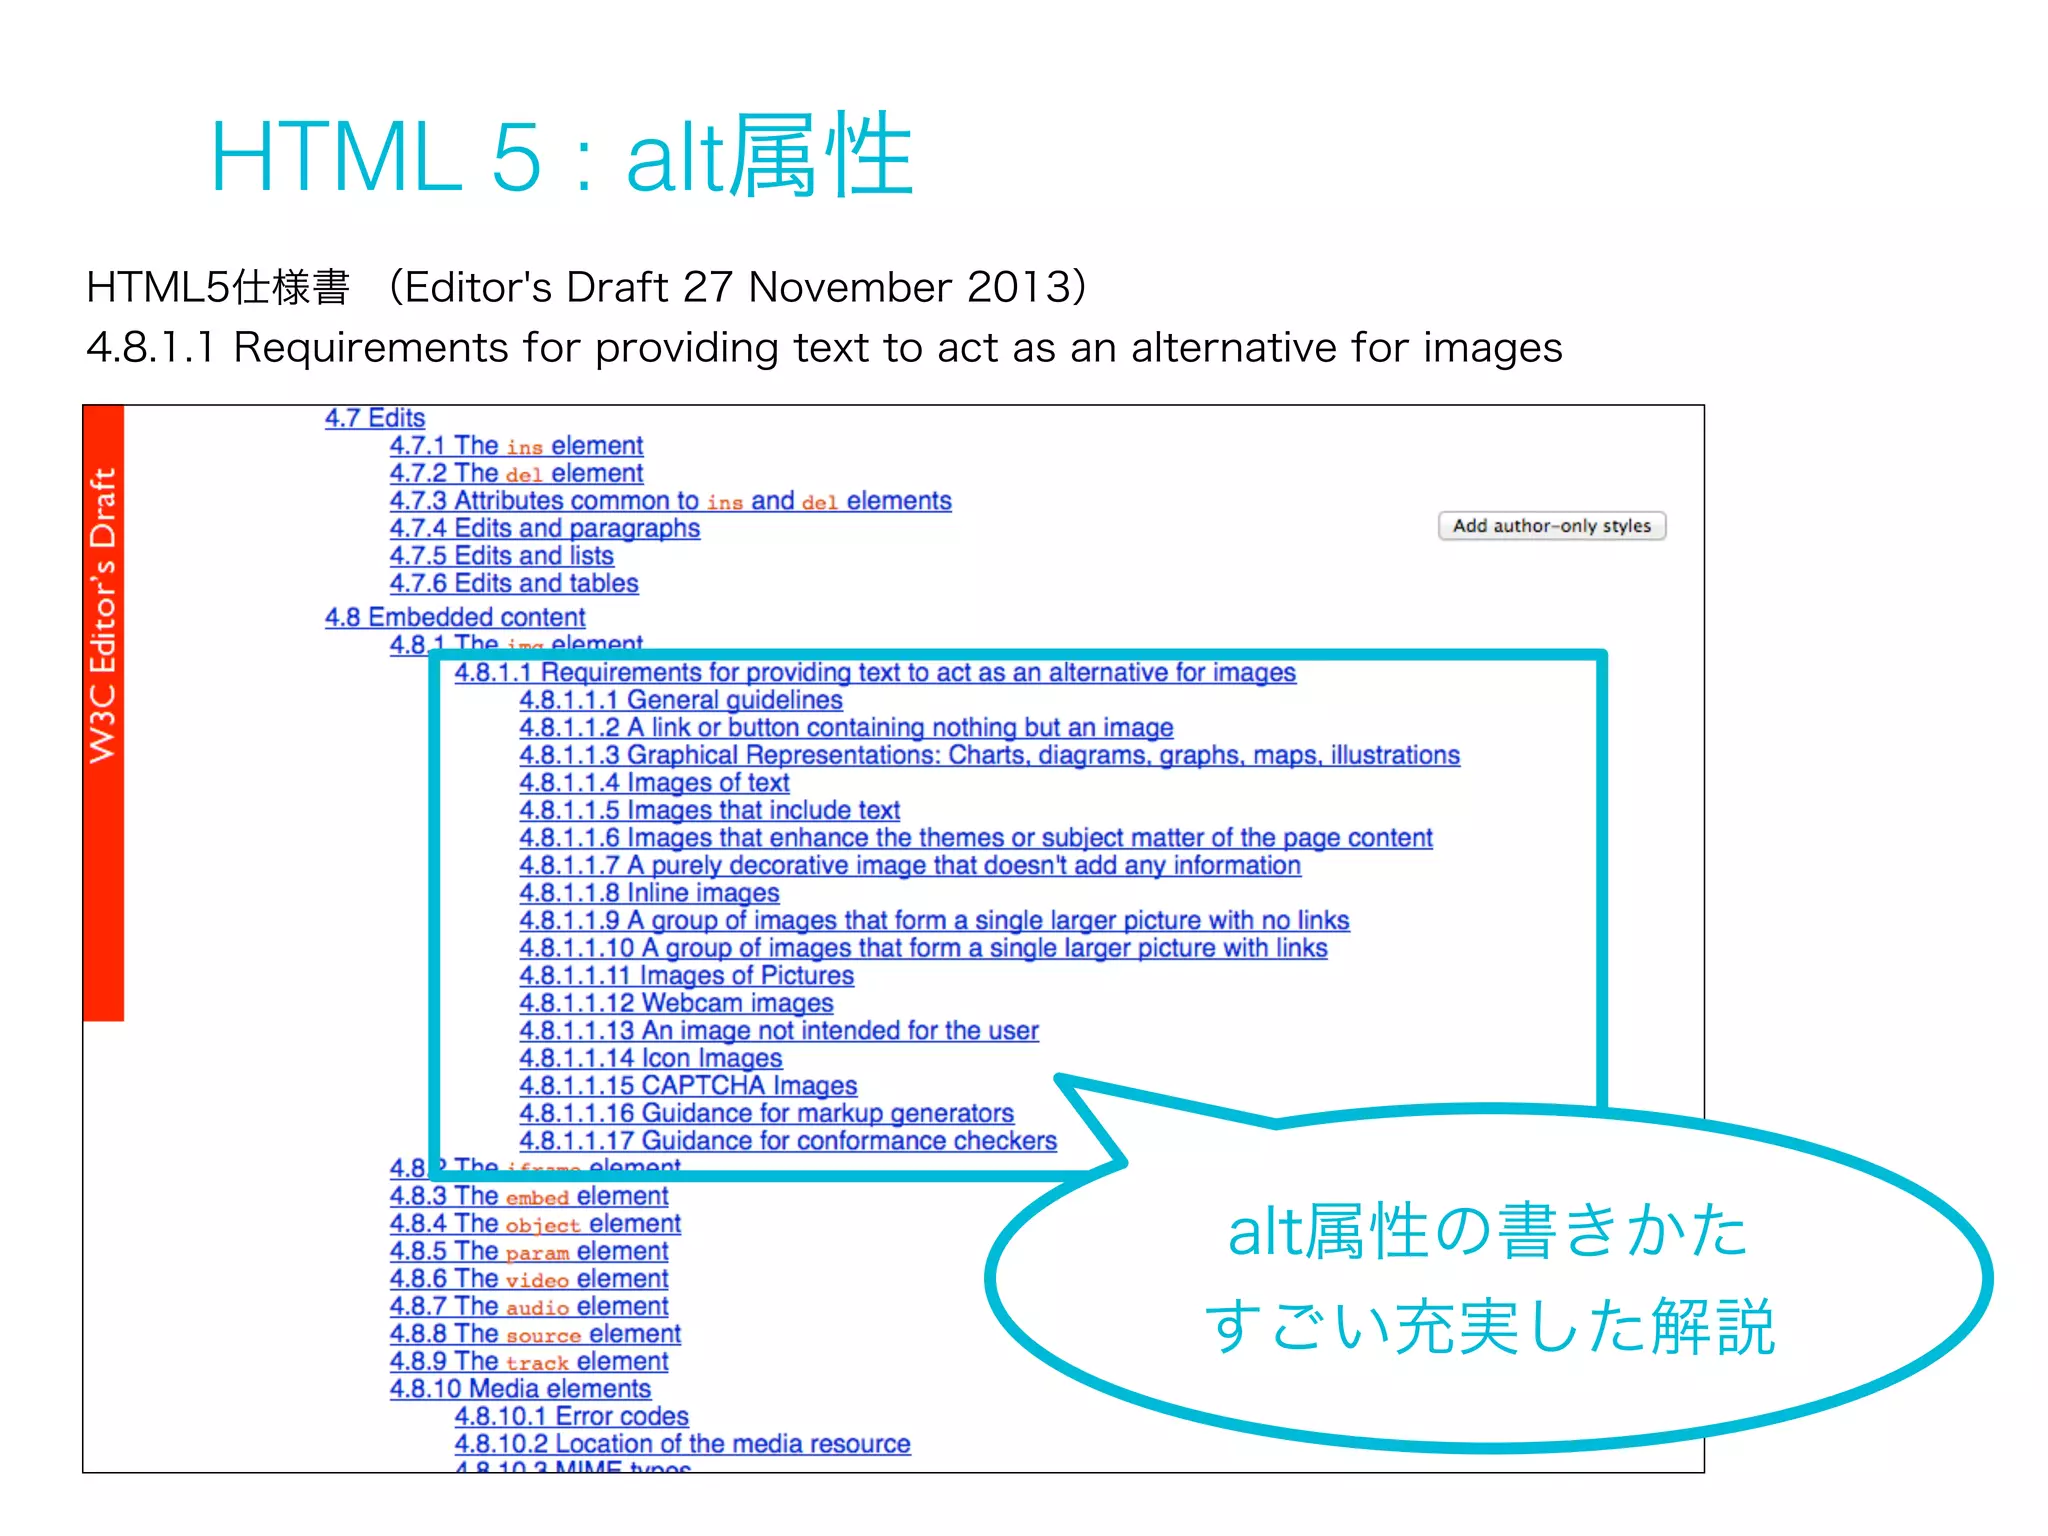Open the 4.7 Edits link
The height and width of the screenshot is (1536, 2048).
pyautogui.click(x=375, y=418)
